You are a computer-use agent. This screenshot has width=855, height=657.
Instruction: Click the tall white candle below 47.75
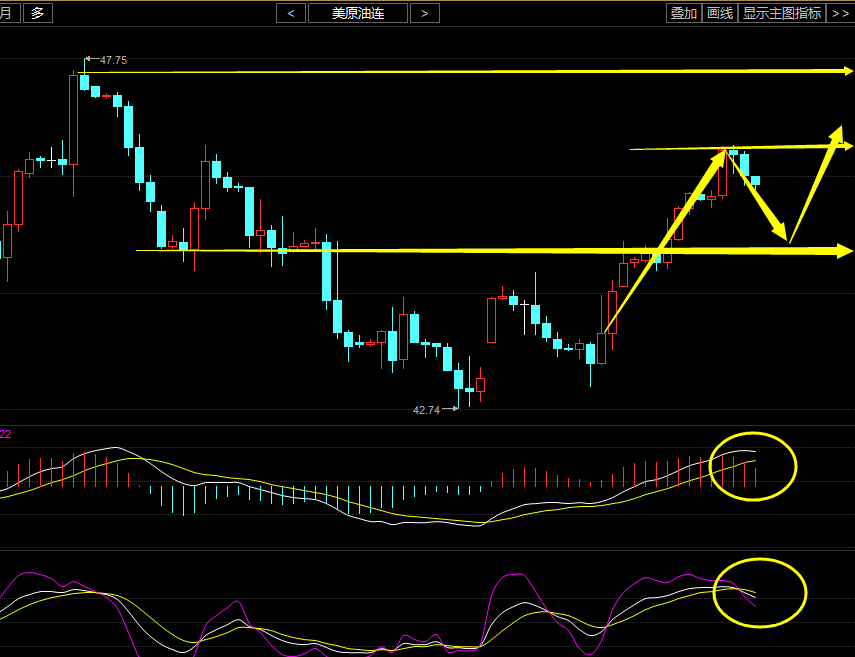coord(73,120)
